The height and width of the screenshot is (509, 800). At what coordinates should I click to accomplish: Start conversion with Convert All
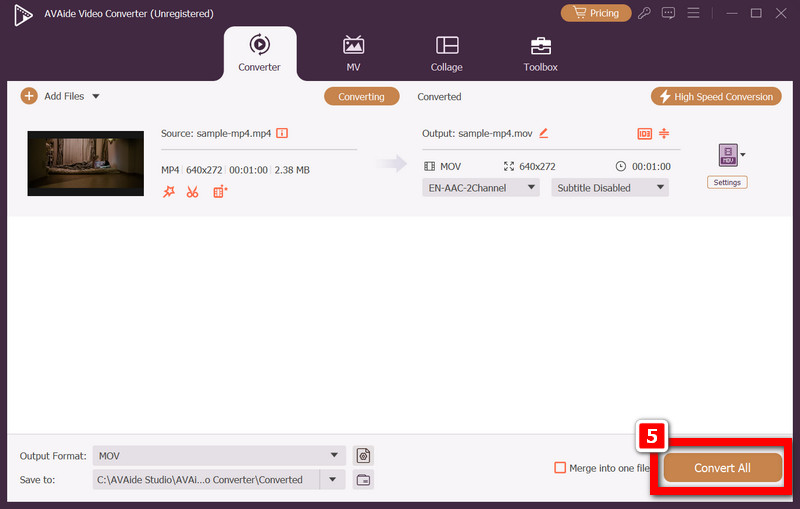[x=722, y=468]
